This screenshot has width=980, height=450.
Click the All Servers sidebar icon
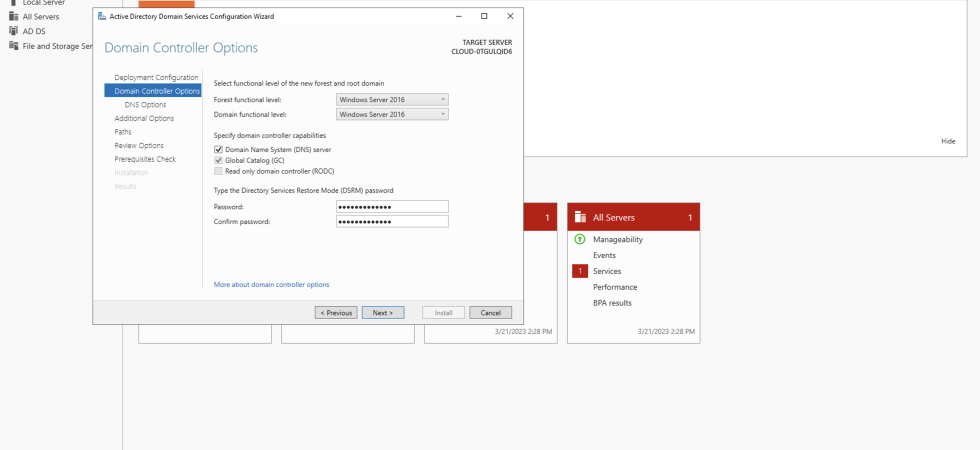(13, 17)
